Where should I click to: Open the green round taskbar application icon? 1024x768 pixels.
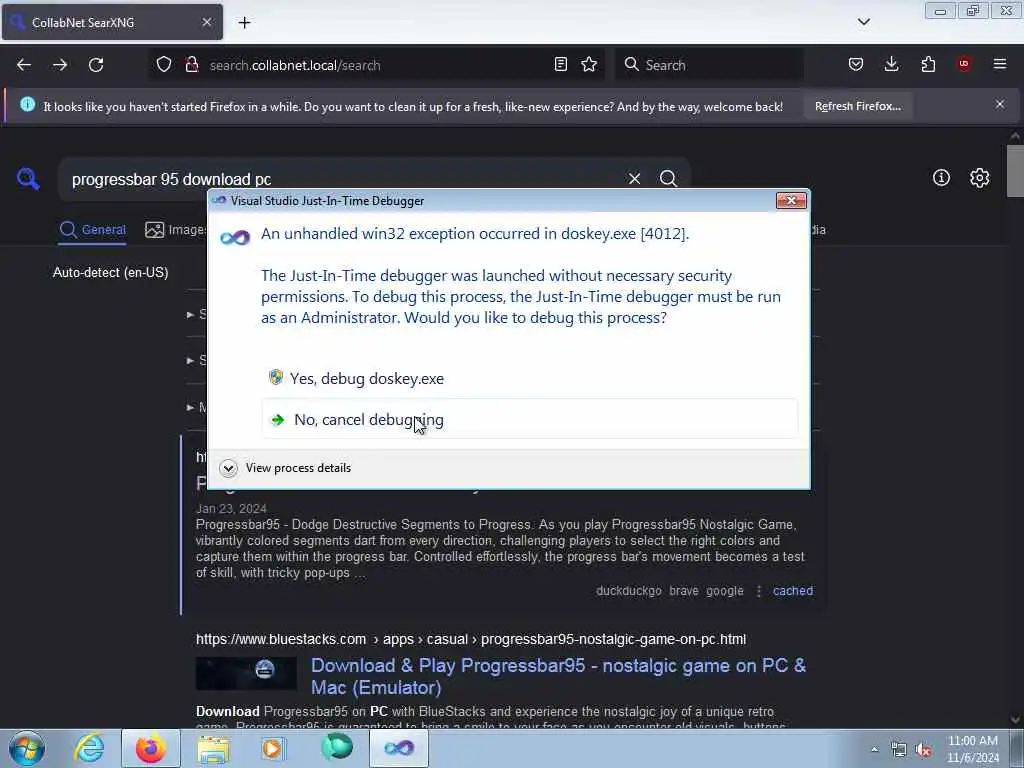point(336,747)
